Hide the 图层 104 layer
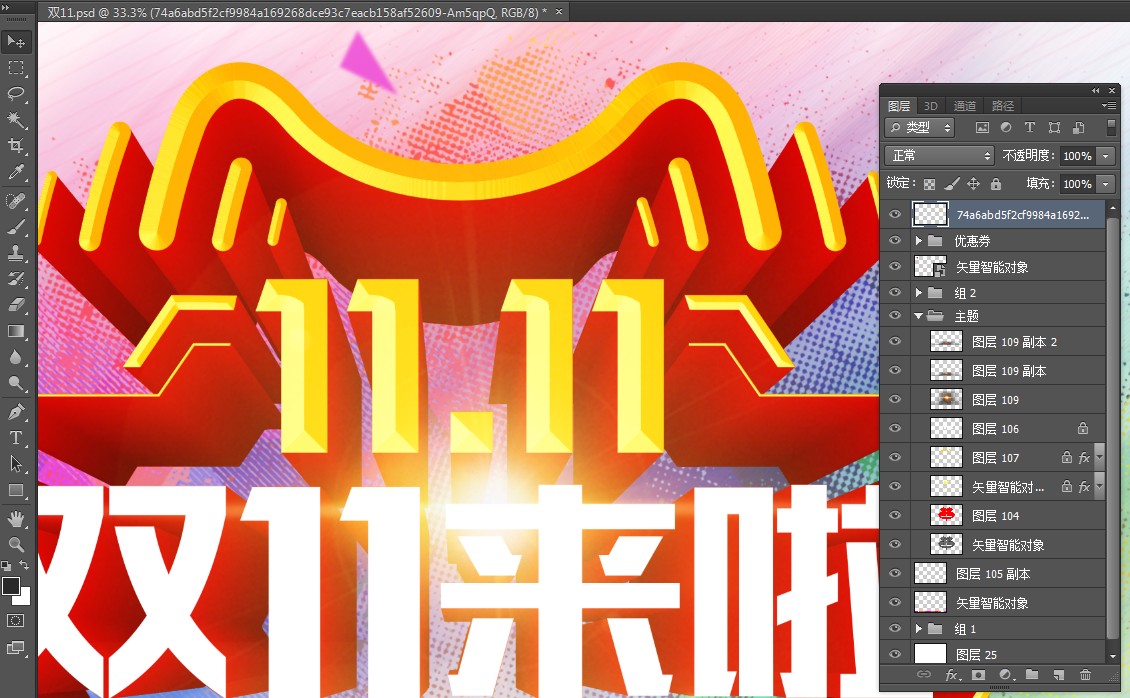 point(895,515)
